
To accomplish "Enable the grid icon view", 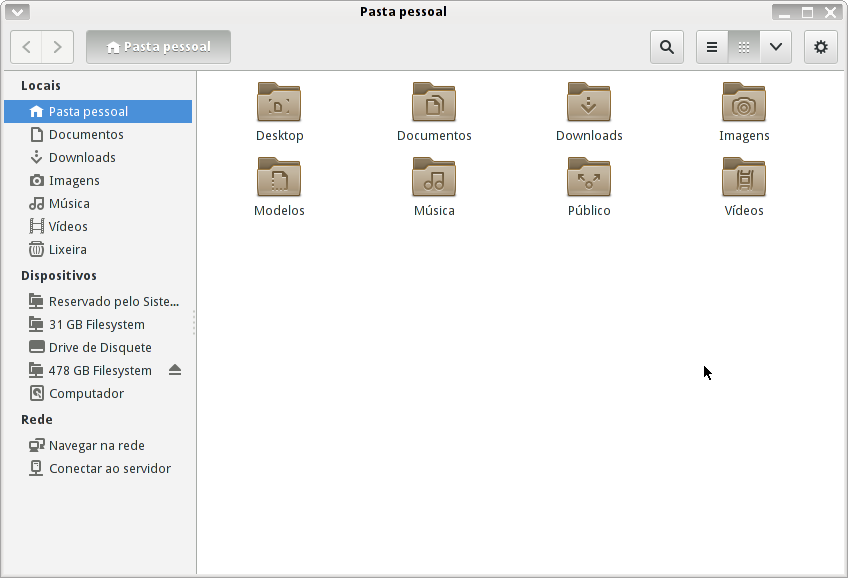I will click(742, 47).
